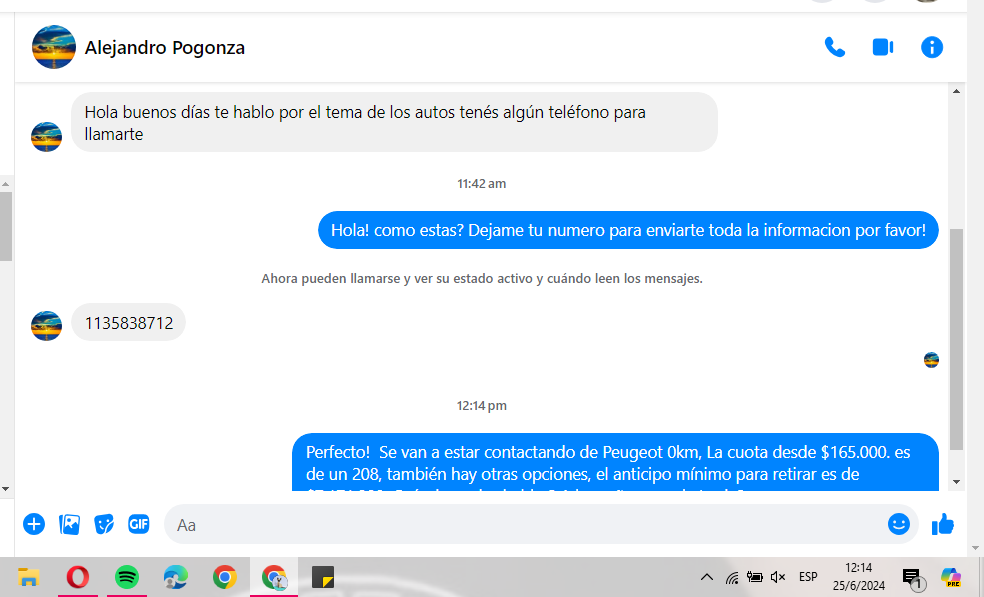Open Spotify from the taskbar
Screen dimensions: 984x597
pos(126,577)
